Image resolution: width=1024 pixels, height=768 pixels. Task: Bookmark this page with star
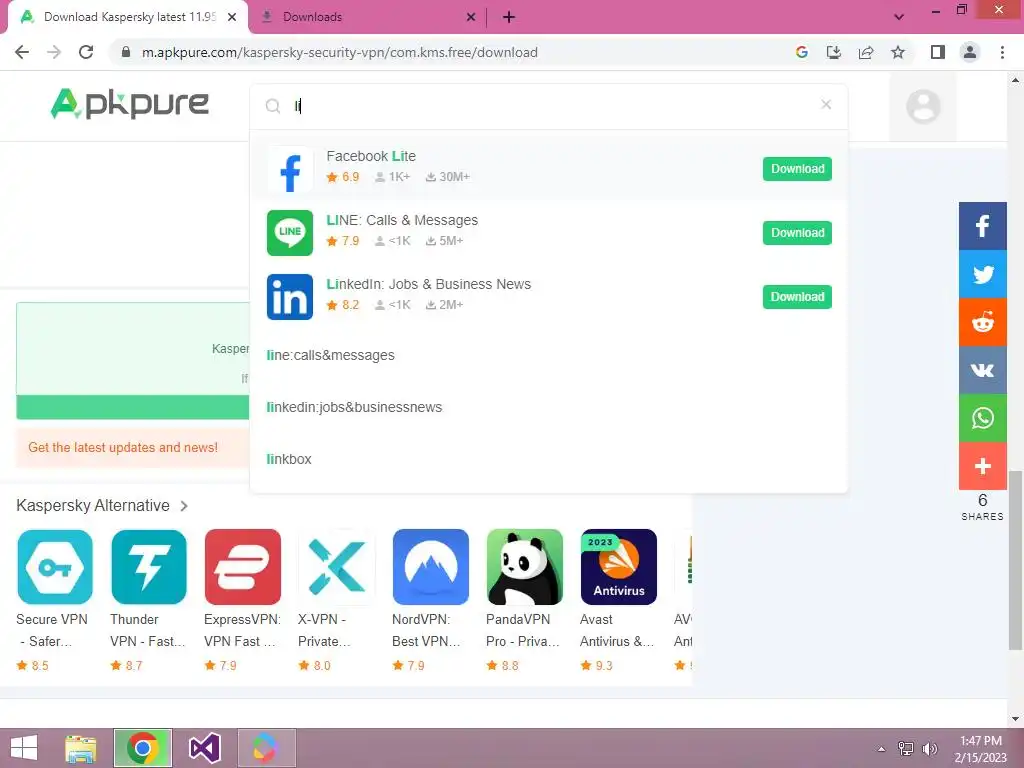click(898, 52)
